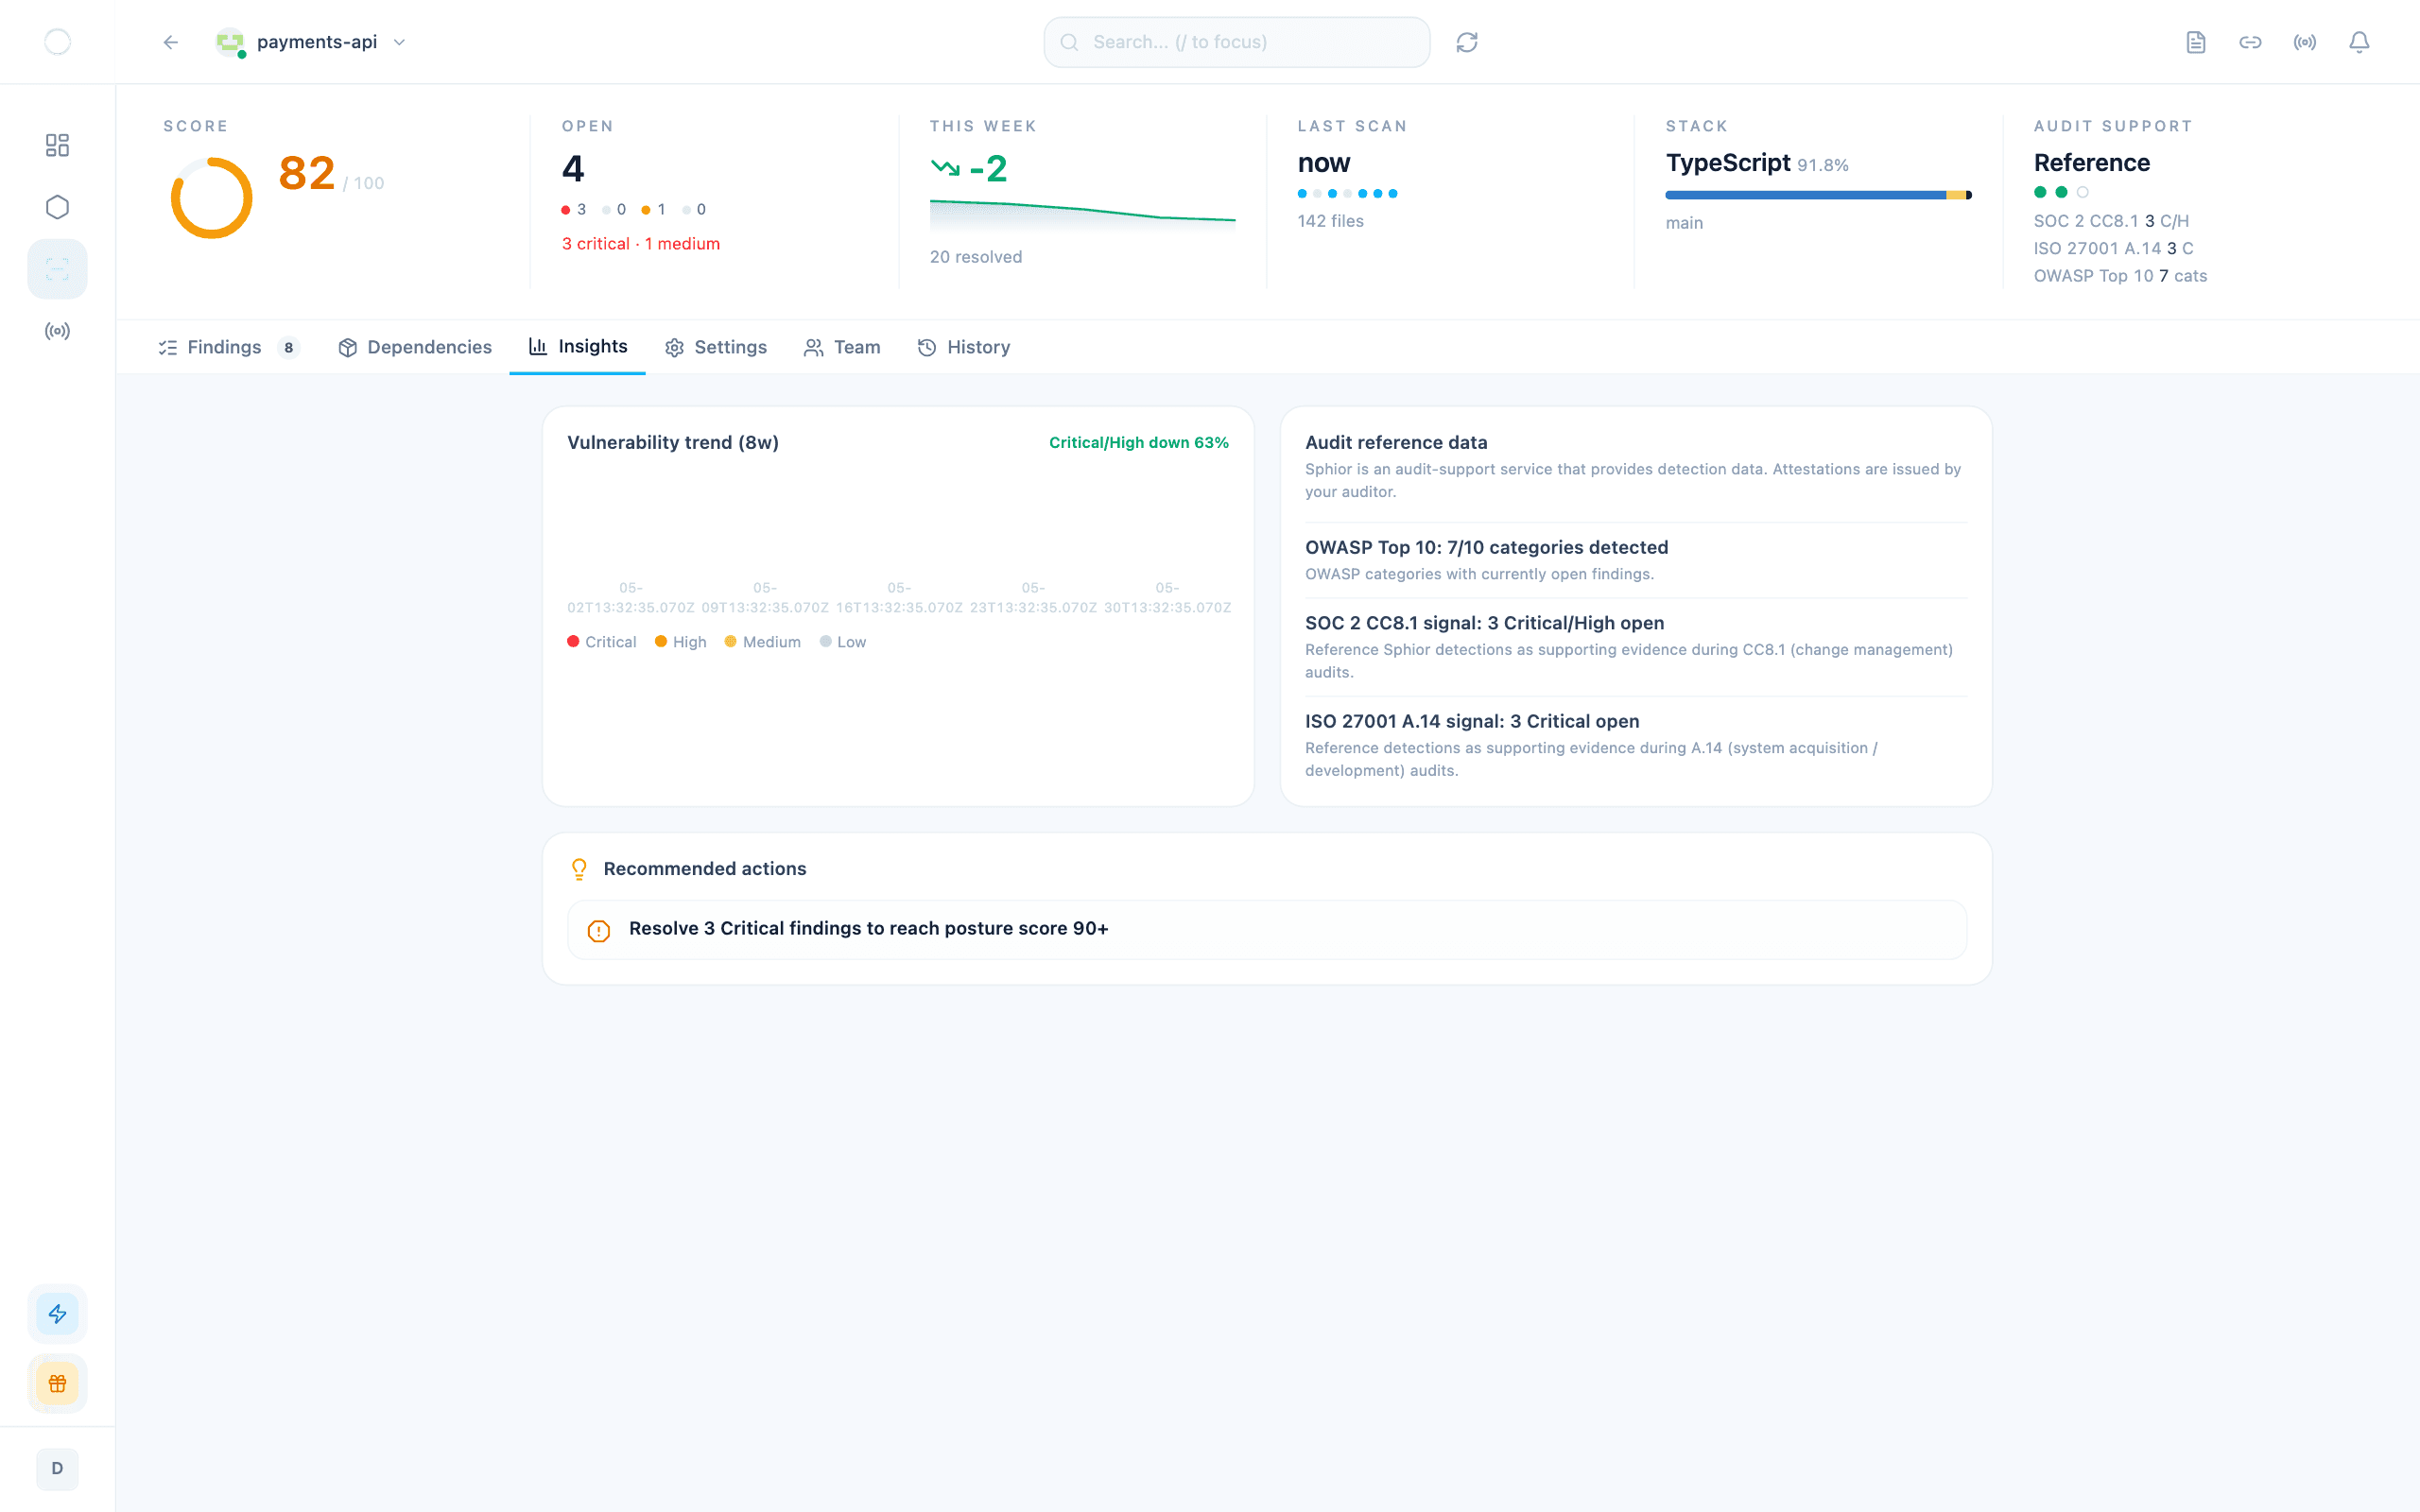This screenshot has width=2420, height=1512.
Task: Click the TypeScript language bar
Action: 1818,195
